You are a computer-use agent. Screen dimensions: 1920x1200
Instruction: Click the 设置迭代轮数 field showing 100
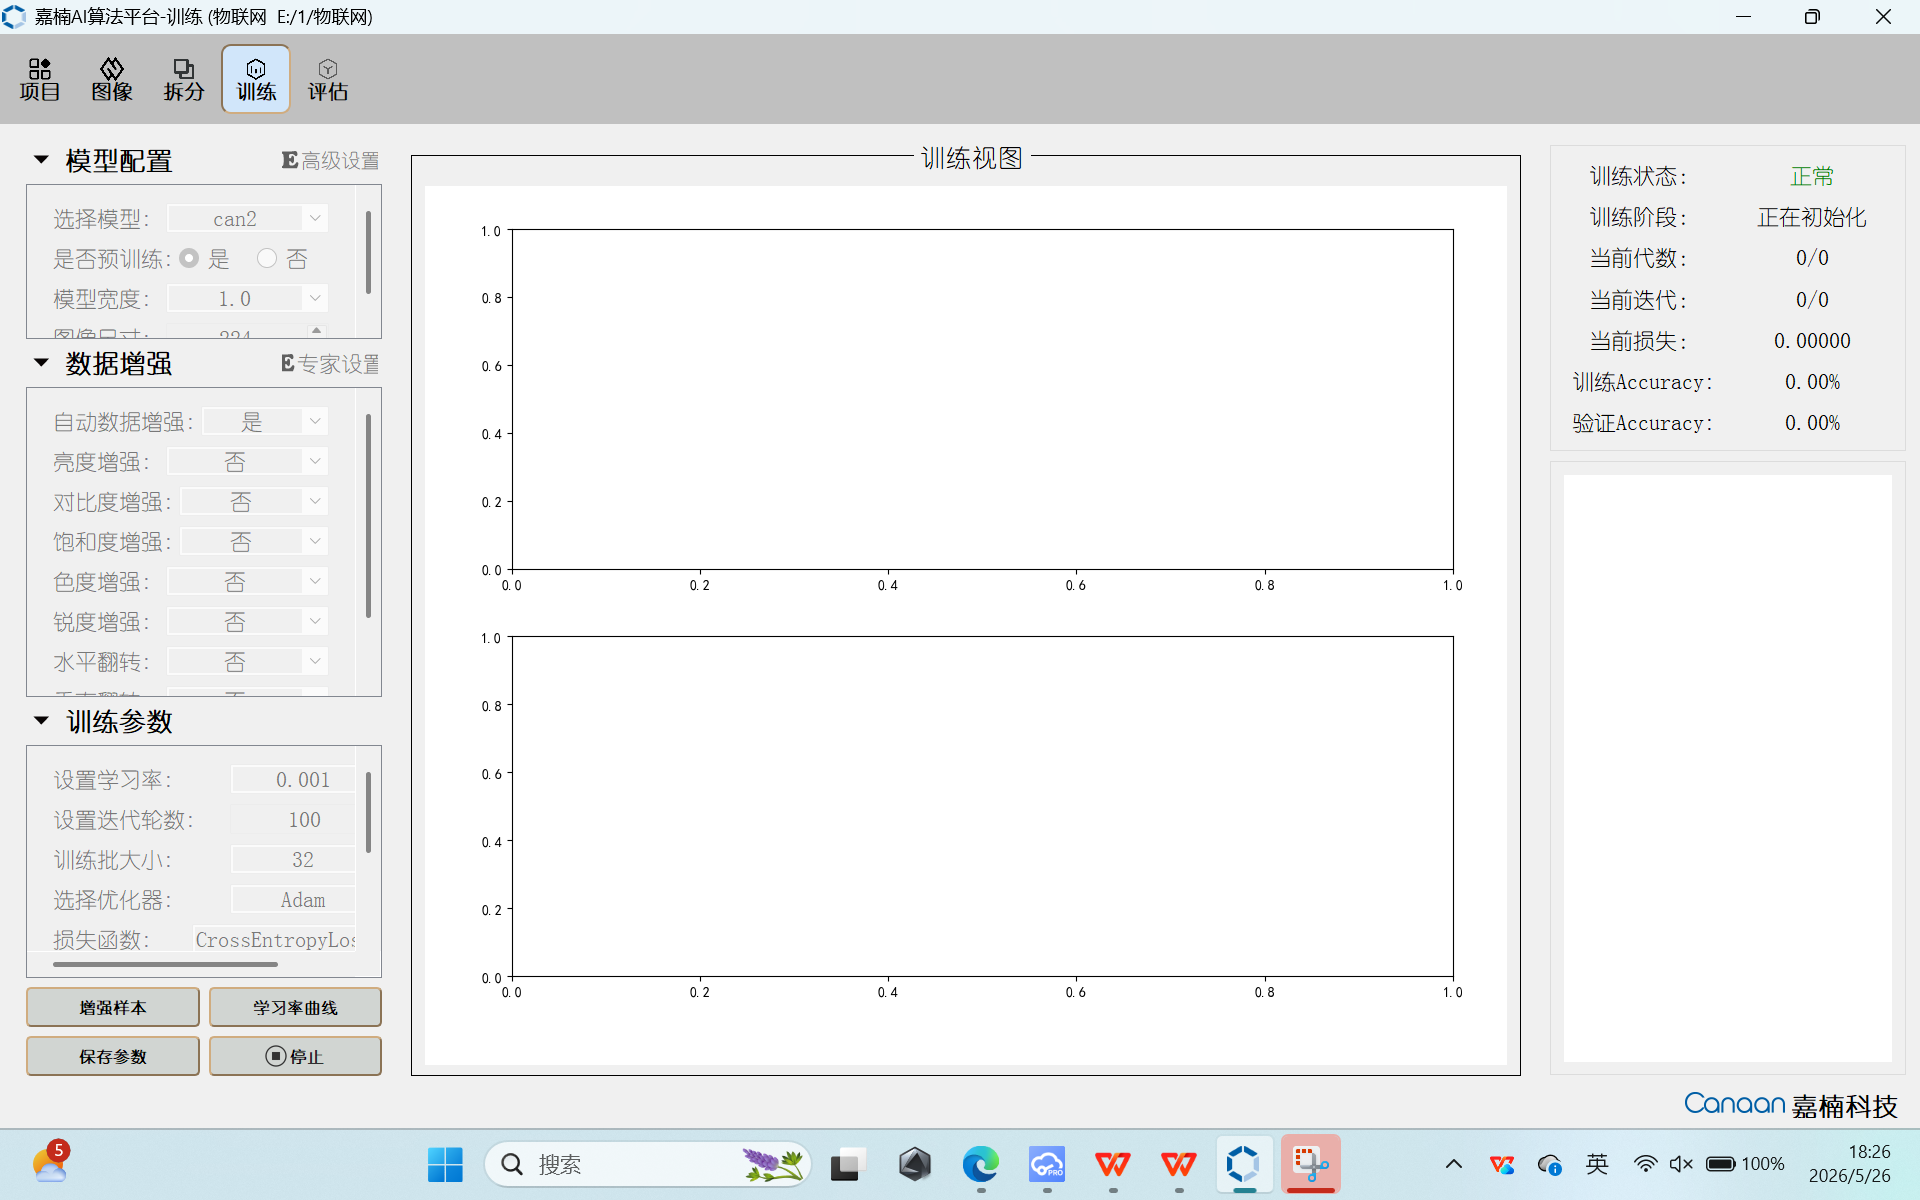click(293, 819)
